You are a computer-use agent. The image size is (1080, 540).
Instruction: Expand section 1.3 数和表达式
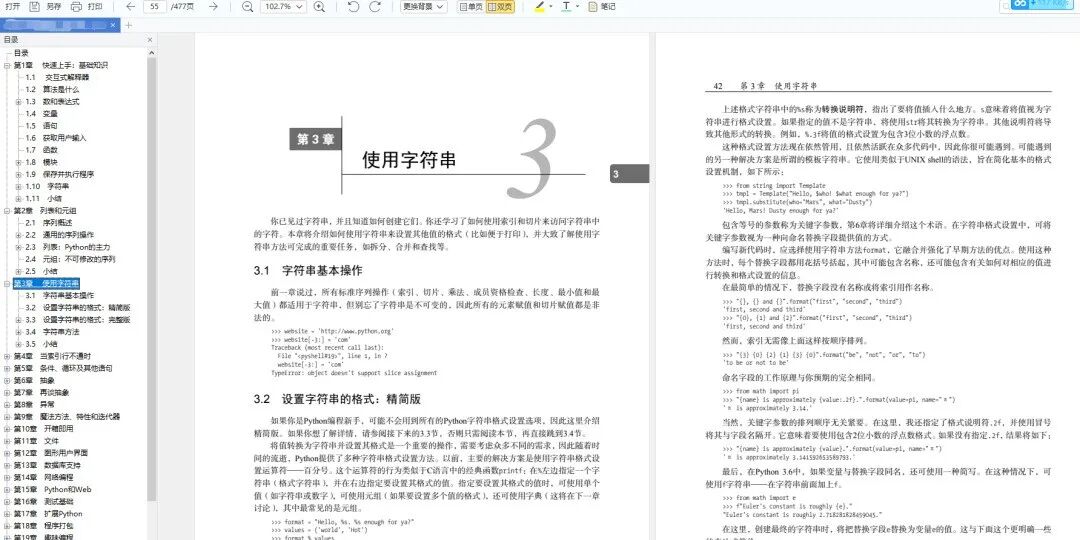tap(19, 101)
